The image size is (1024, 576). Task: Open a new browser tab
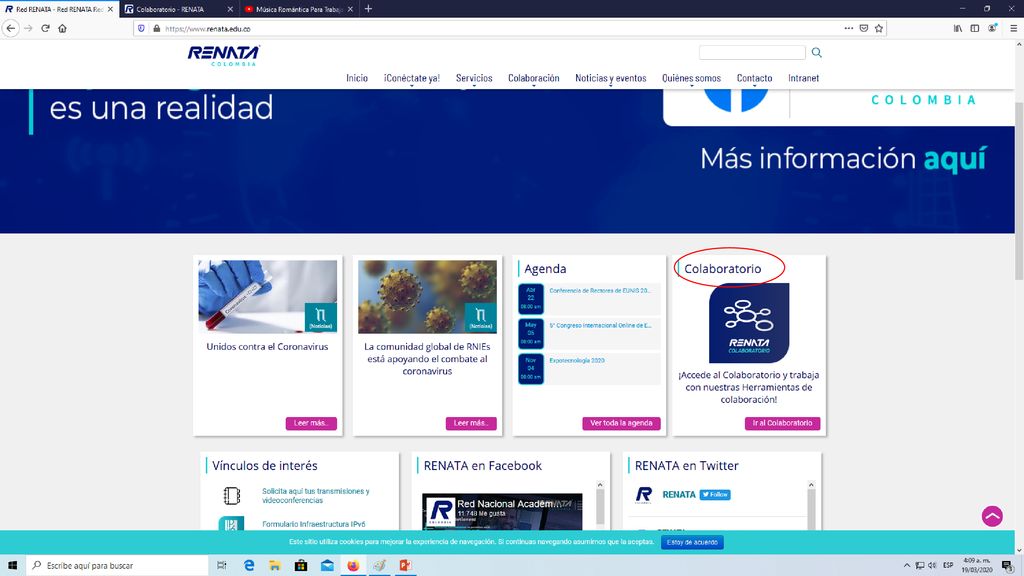coord(368,8)
